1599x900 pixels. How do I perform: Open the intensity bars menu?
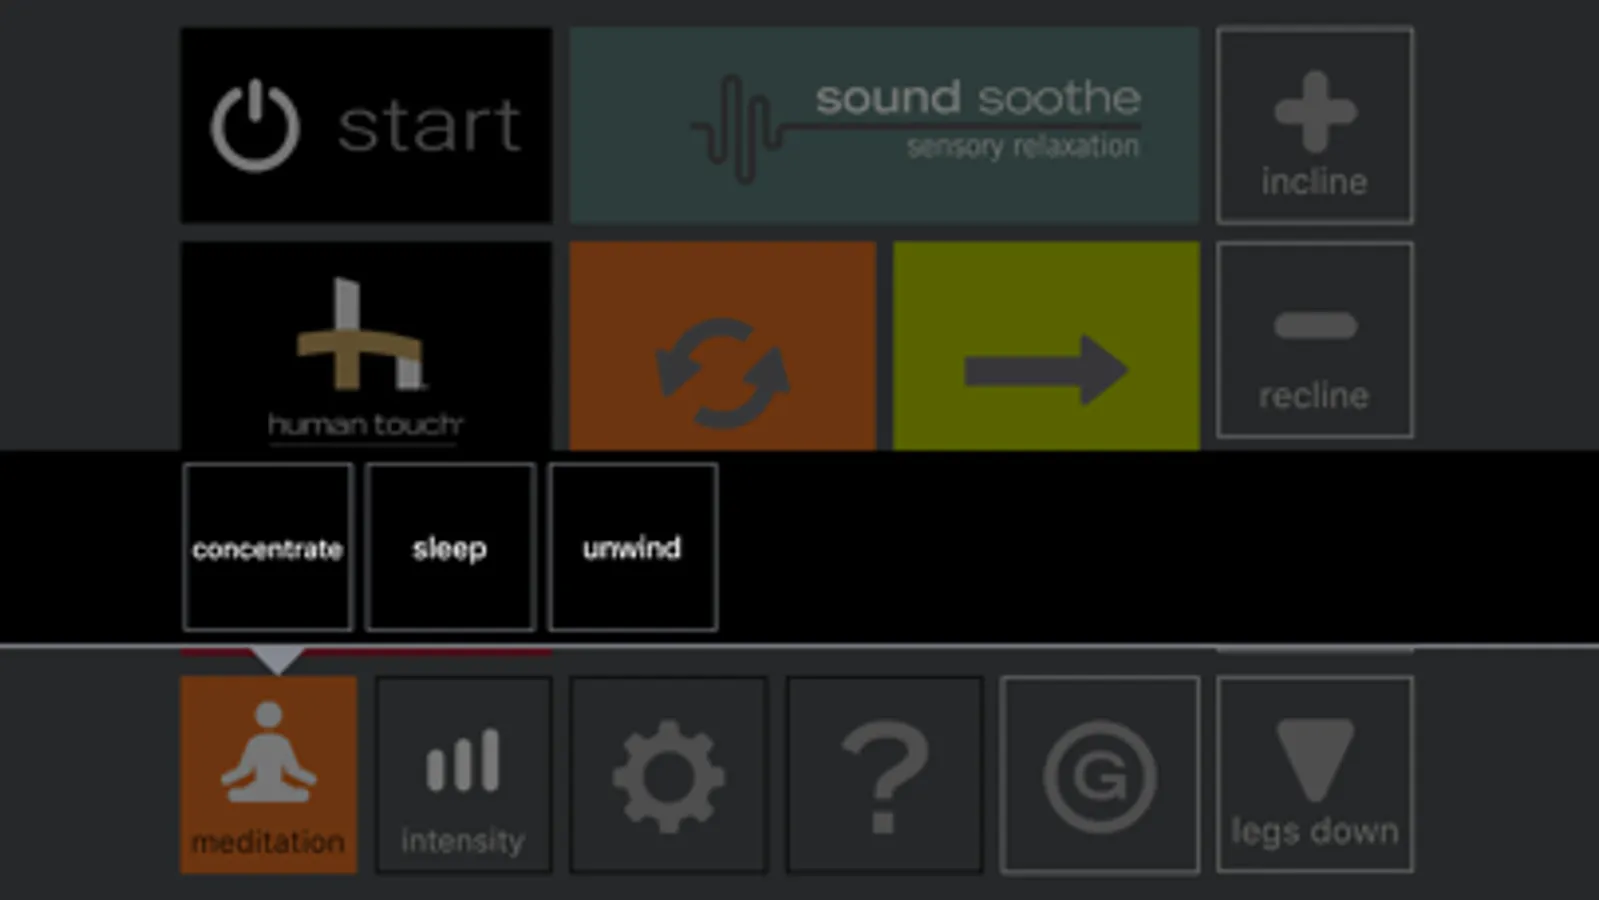point(463,775)
